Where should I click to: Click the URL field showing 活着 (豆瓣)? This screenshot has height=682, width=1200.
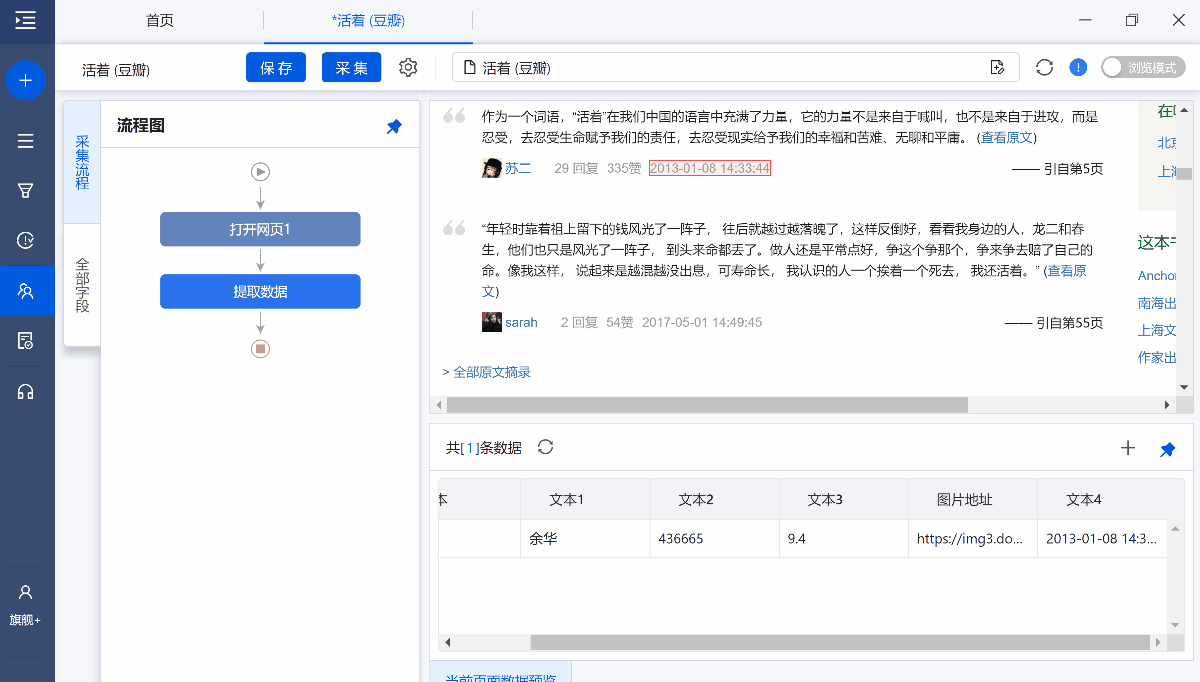[x=735, y=67]
